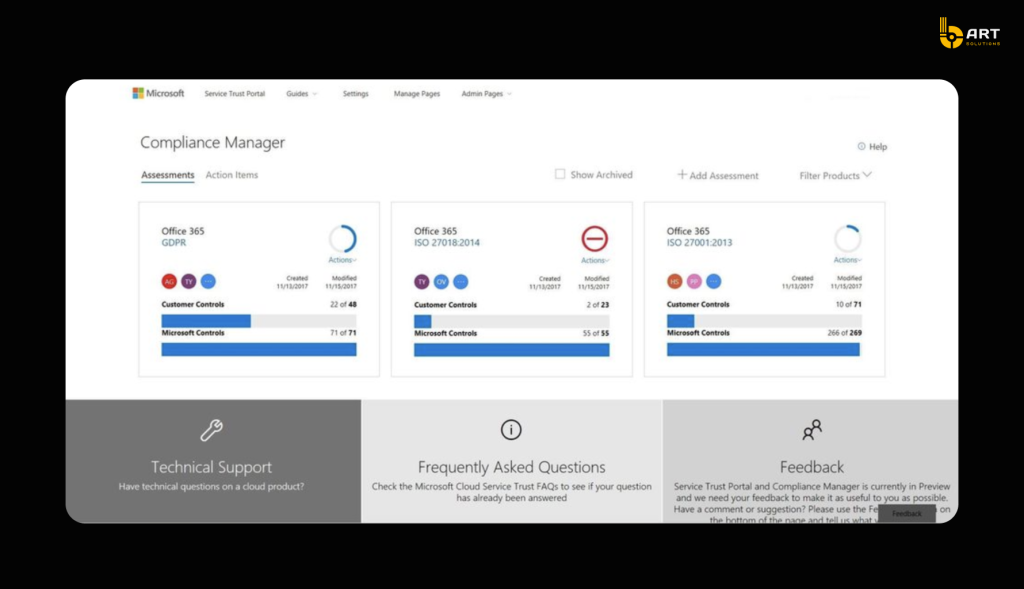The width and height of the screenshot is (1024, 589).
Task: Click the '55 of 55' count
Action: click(x=596, y=334)
